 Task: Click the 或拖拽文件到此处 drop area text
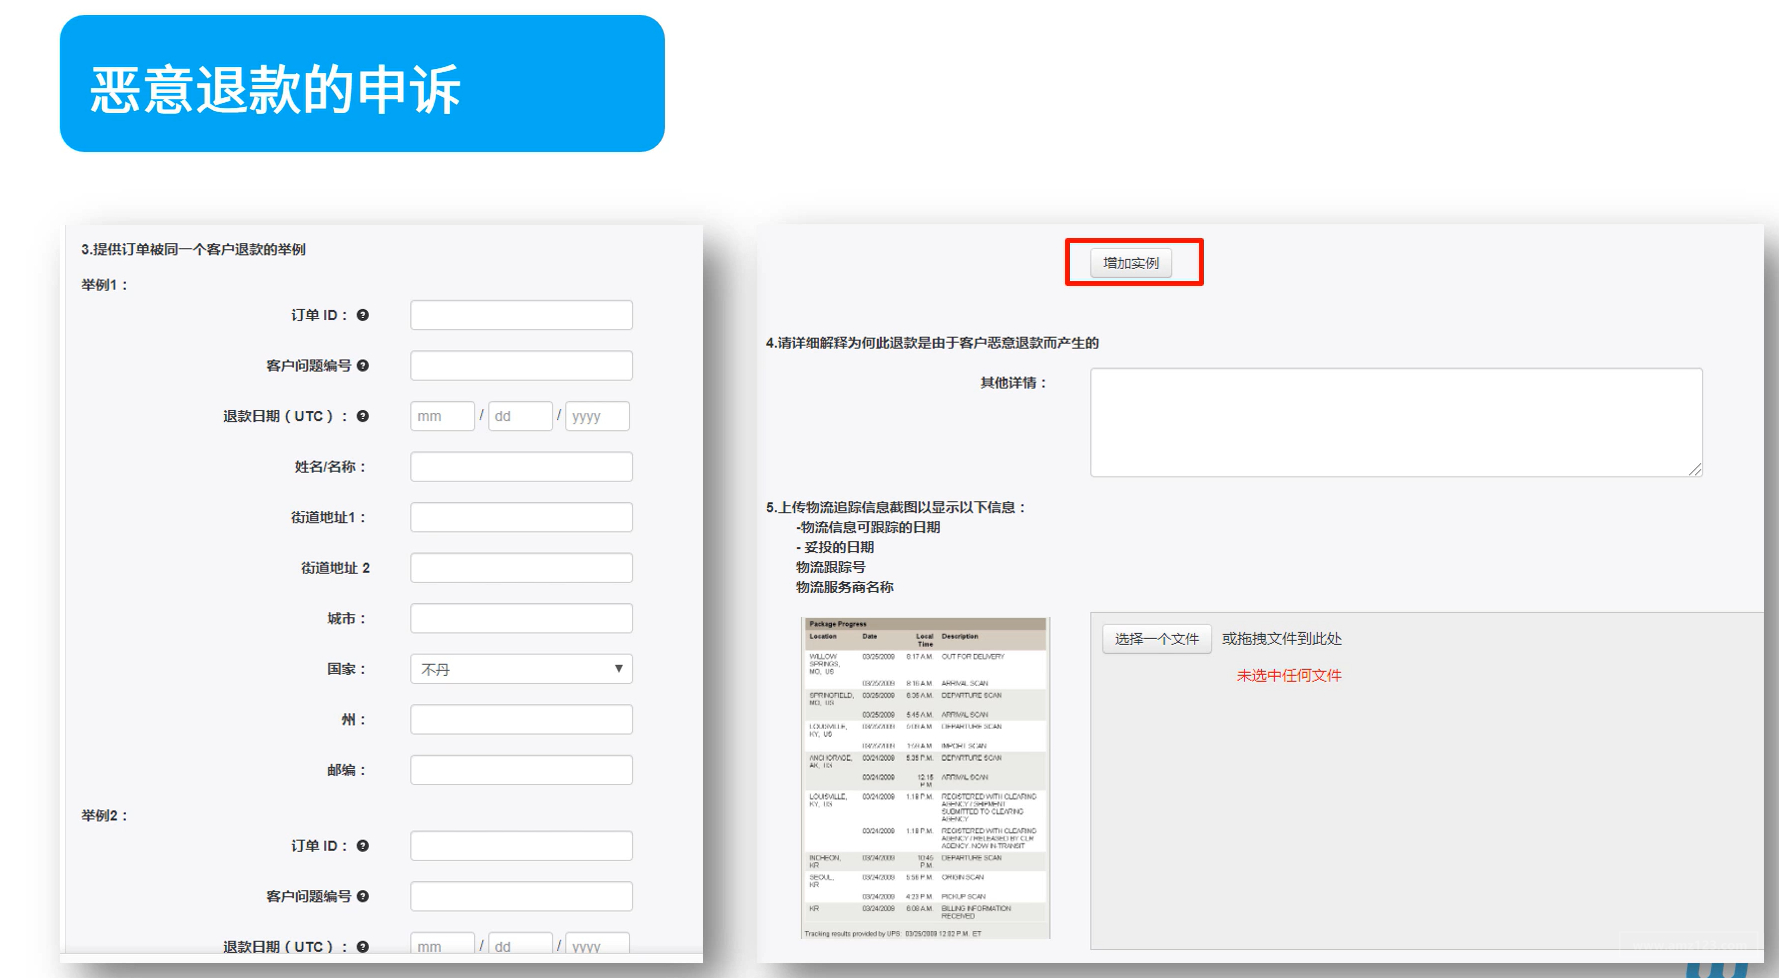1282,639
